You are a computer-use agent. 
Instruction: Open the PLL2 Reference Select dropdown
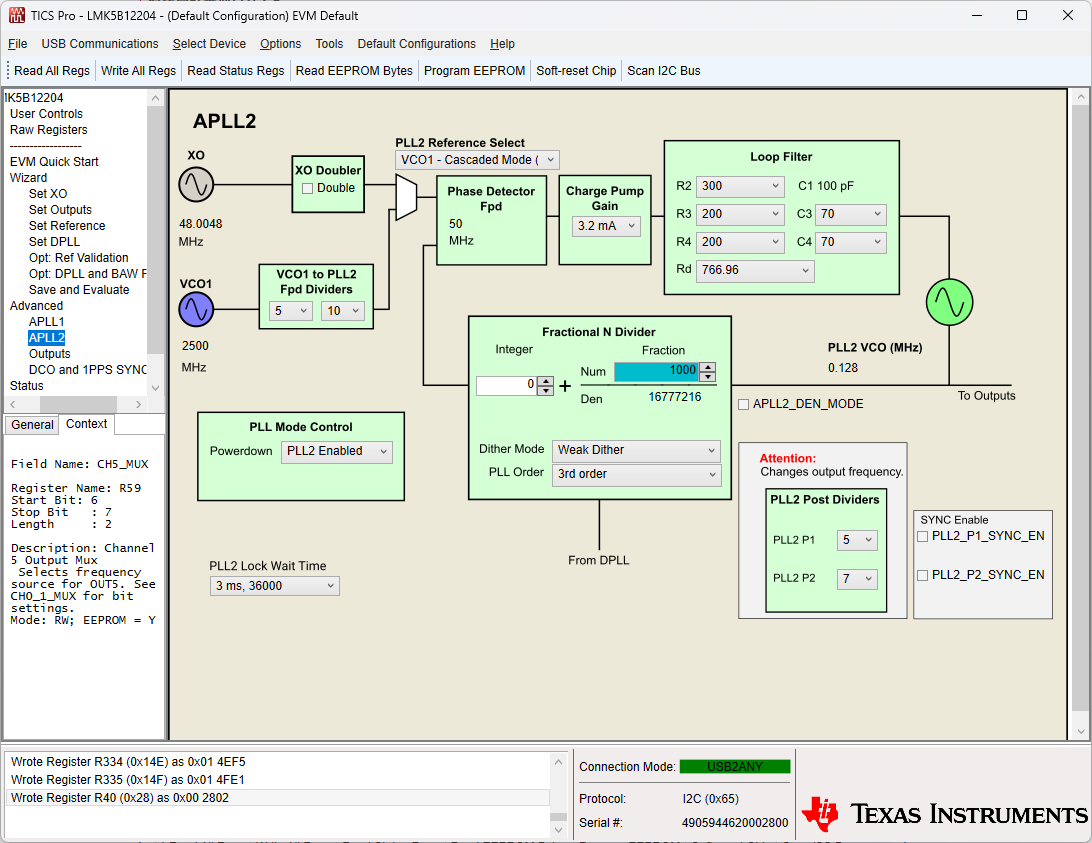pos(477,160)
